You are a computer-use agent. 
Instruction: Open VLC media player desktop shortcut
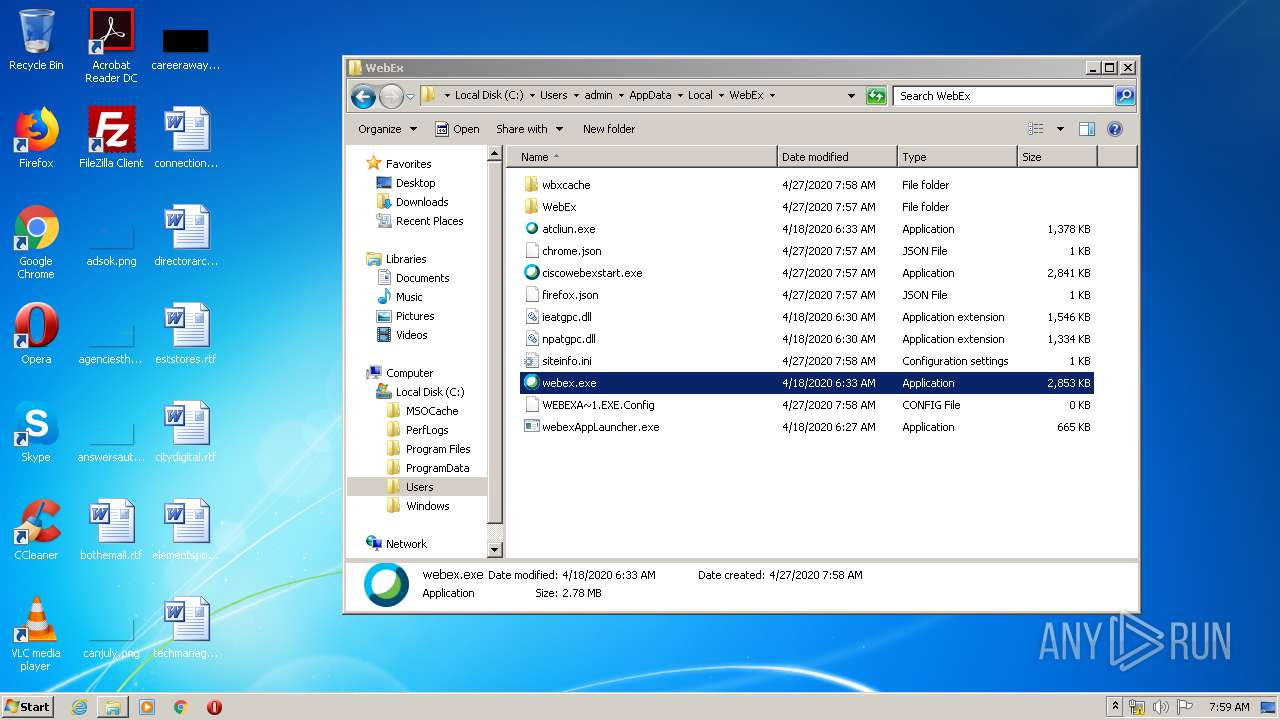click(36, 634)
